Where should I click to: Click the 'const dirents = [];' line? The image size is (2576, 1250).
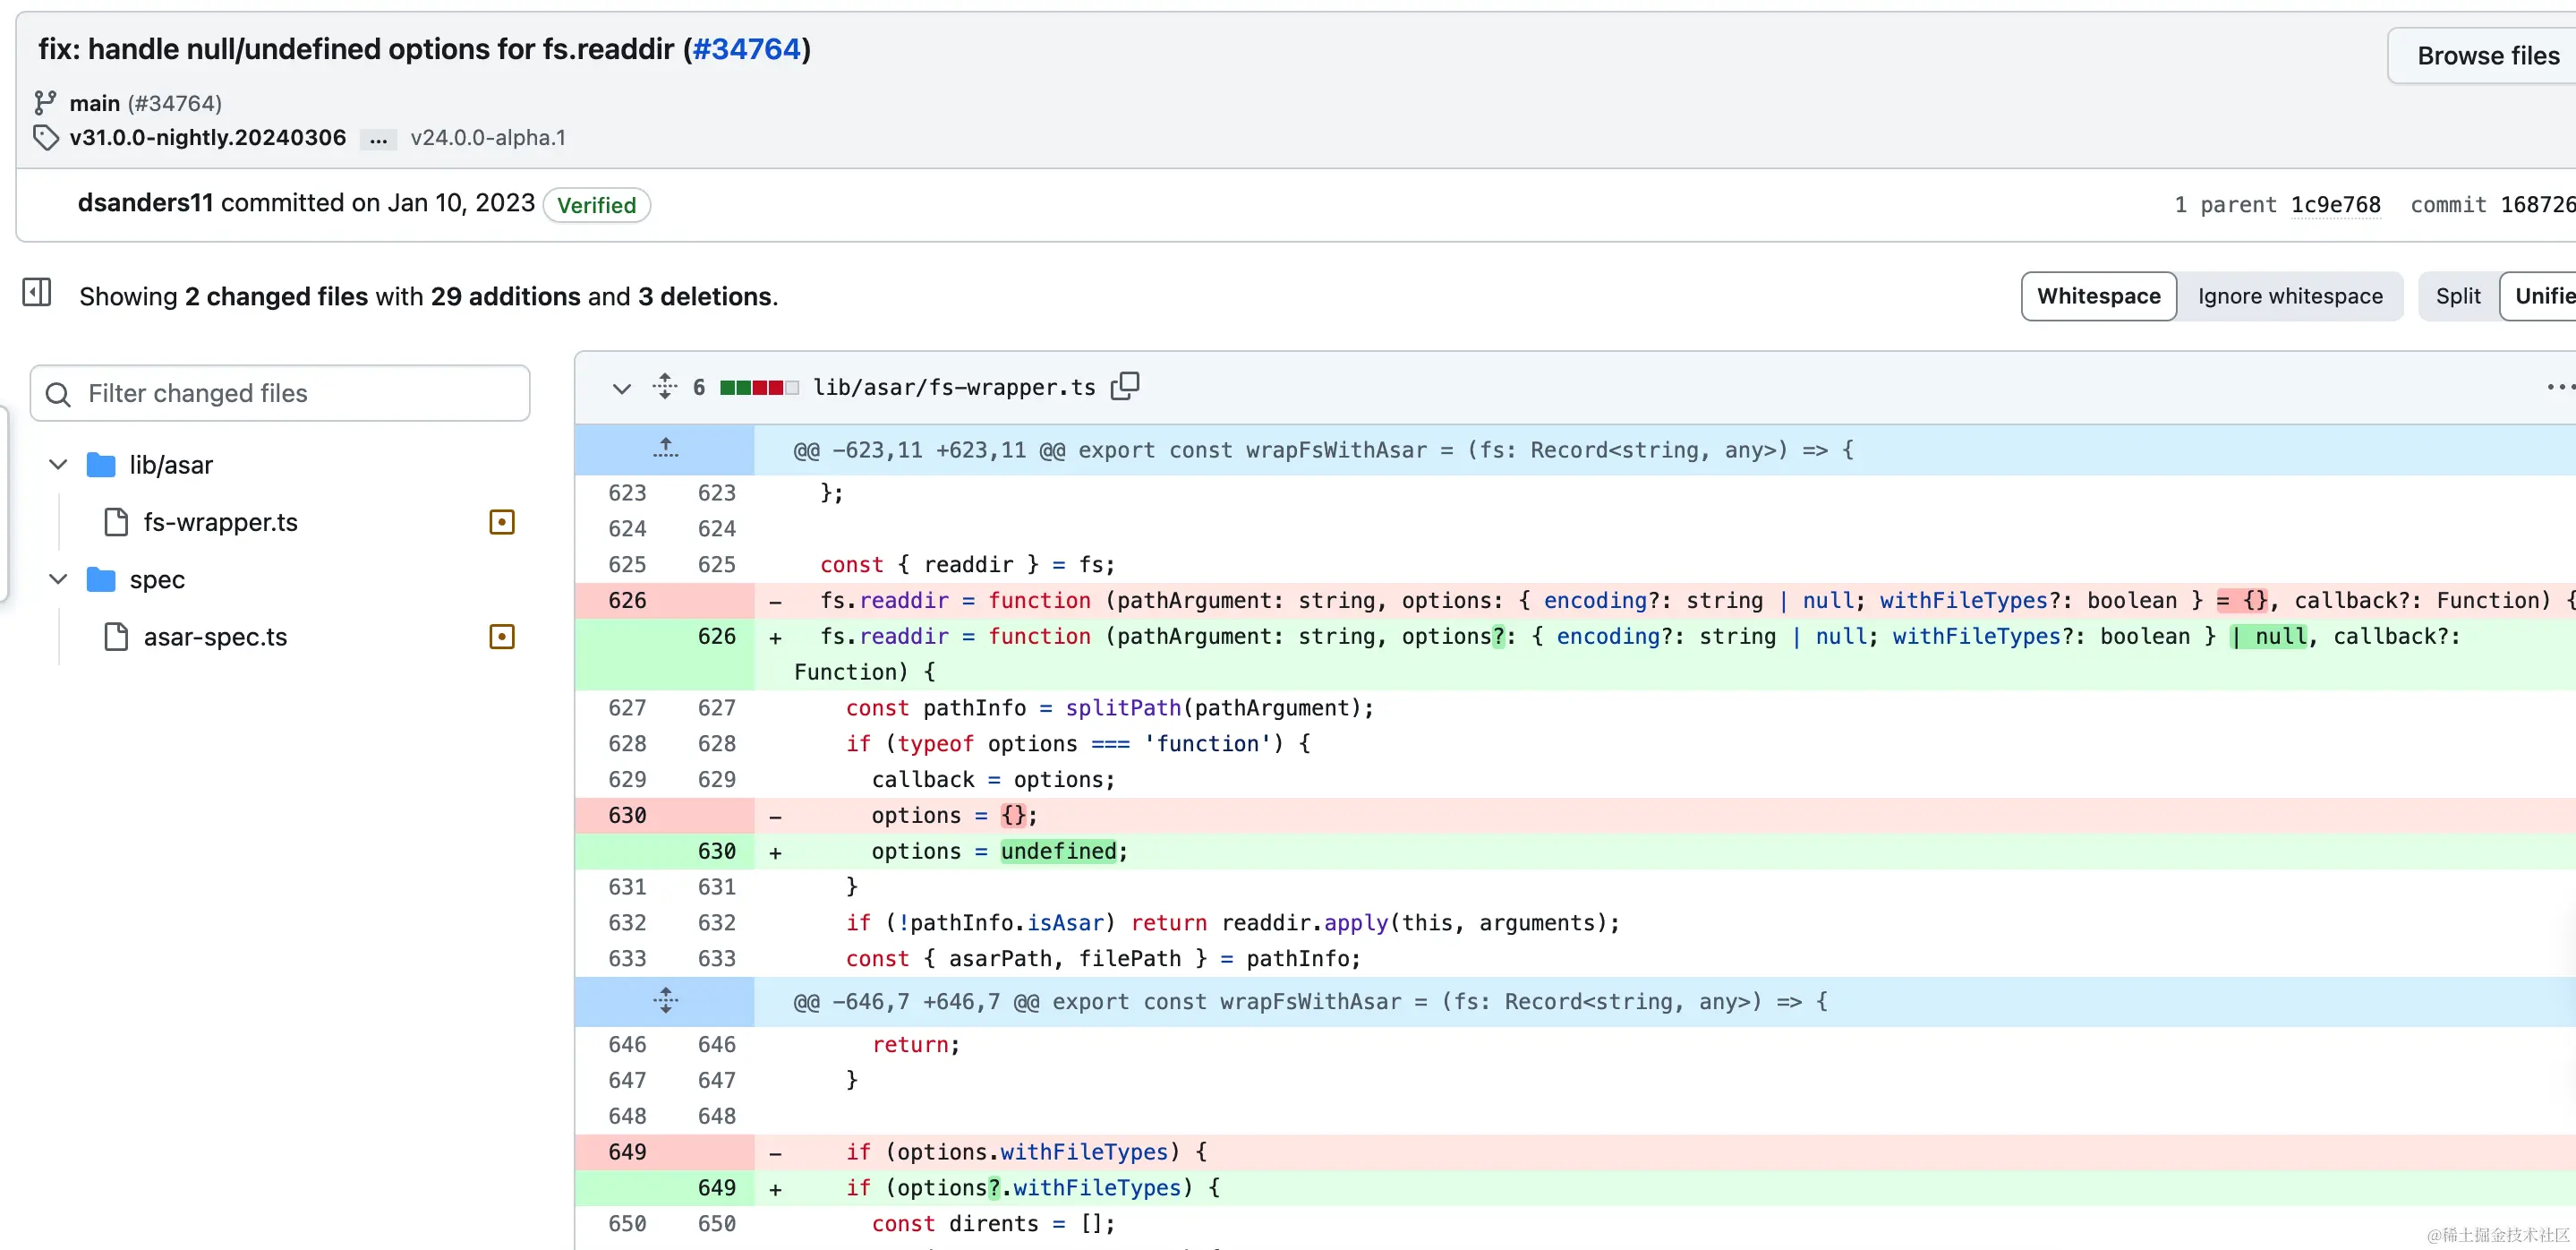(x=993, y=1224)
